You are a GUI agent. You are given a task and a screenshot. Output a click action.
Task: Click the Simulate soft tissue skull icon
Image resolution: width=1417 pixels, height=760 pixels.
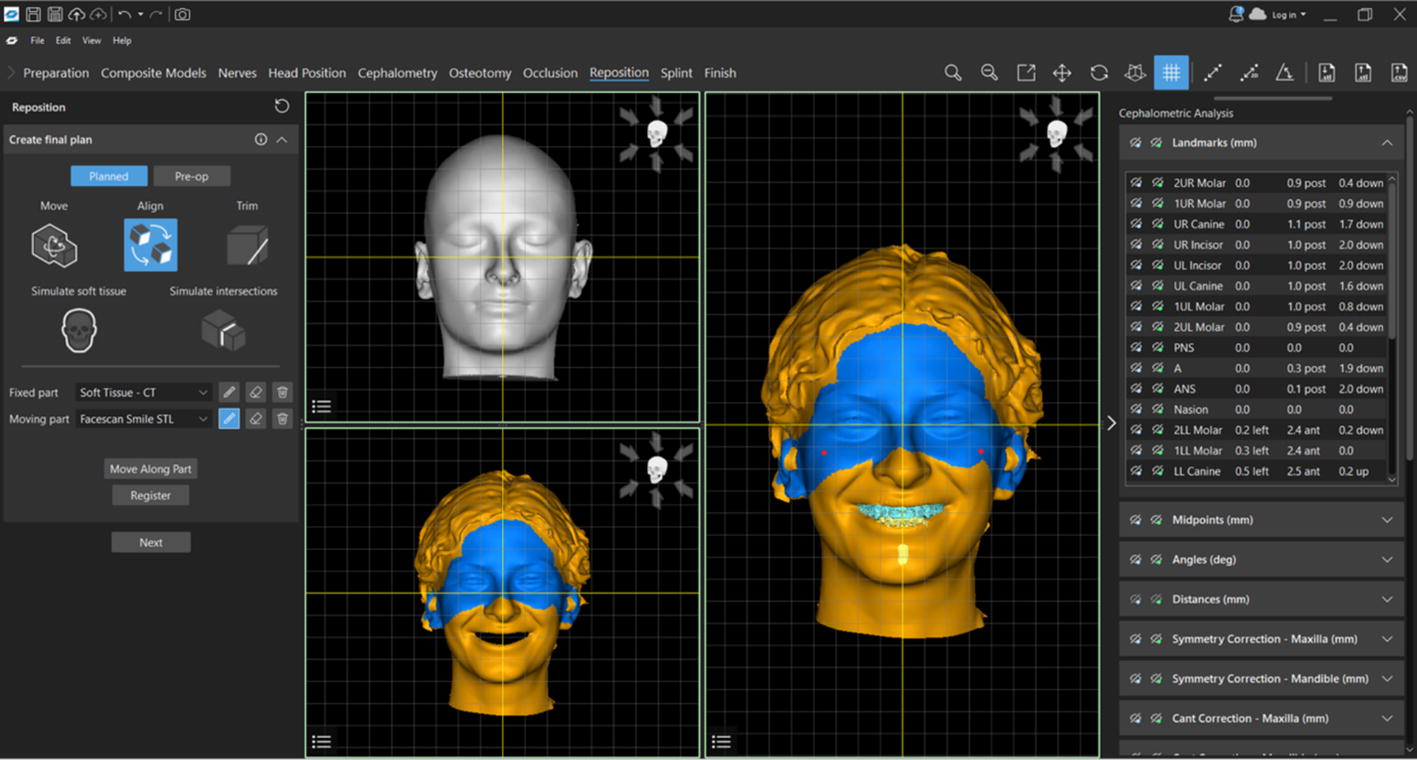tap(79, 330)
